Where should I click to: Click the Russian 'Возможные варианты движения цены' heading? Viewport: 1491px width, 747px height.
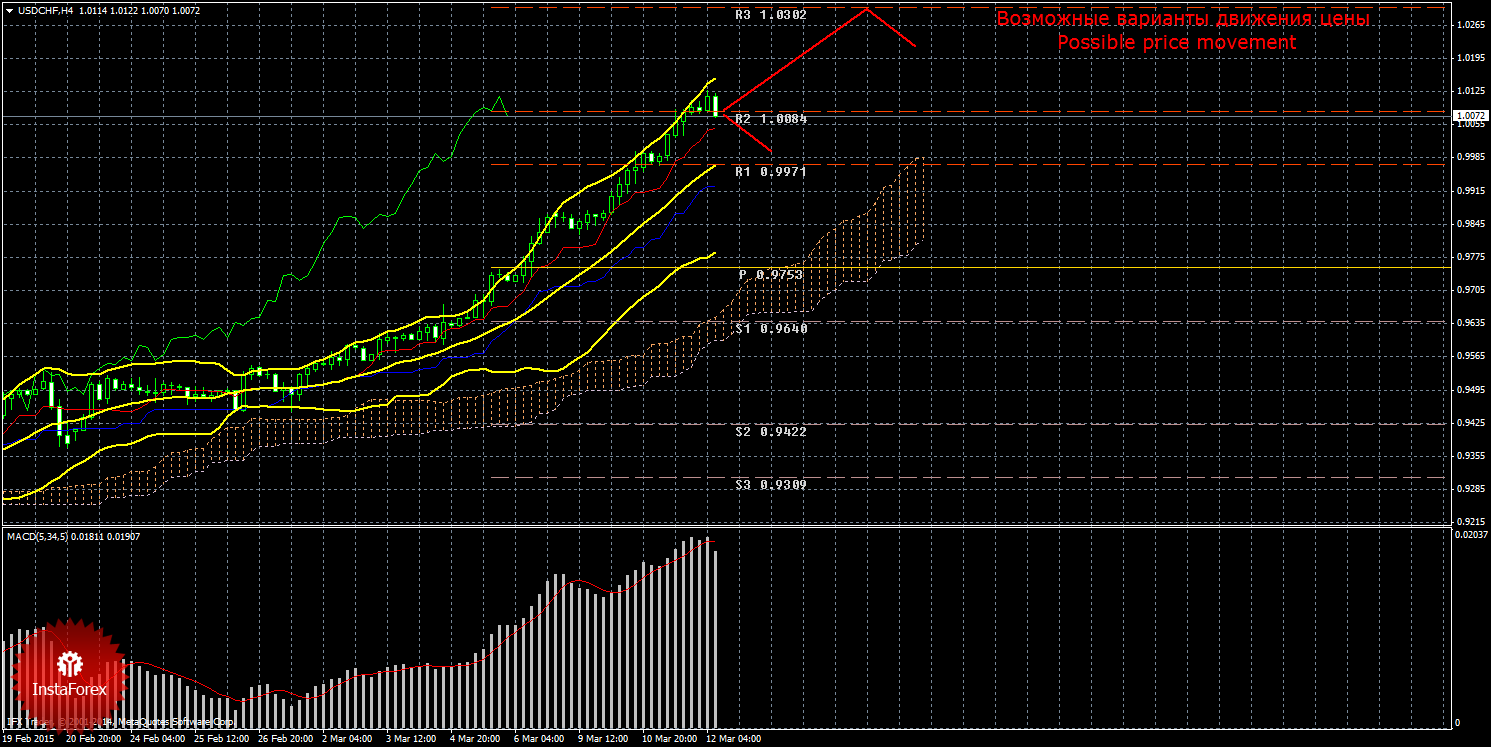[1183, 19]
